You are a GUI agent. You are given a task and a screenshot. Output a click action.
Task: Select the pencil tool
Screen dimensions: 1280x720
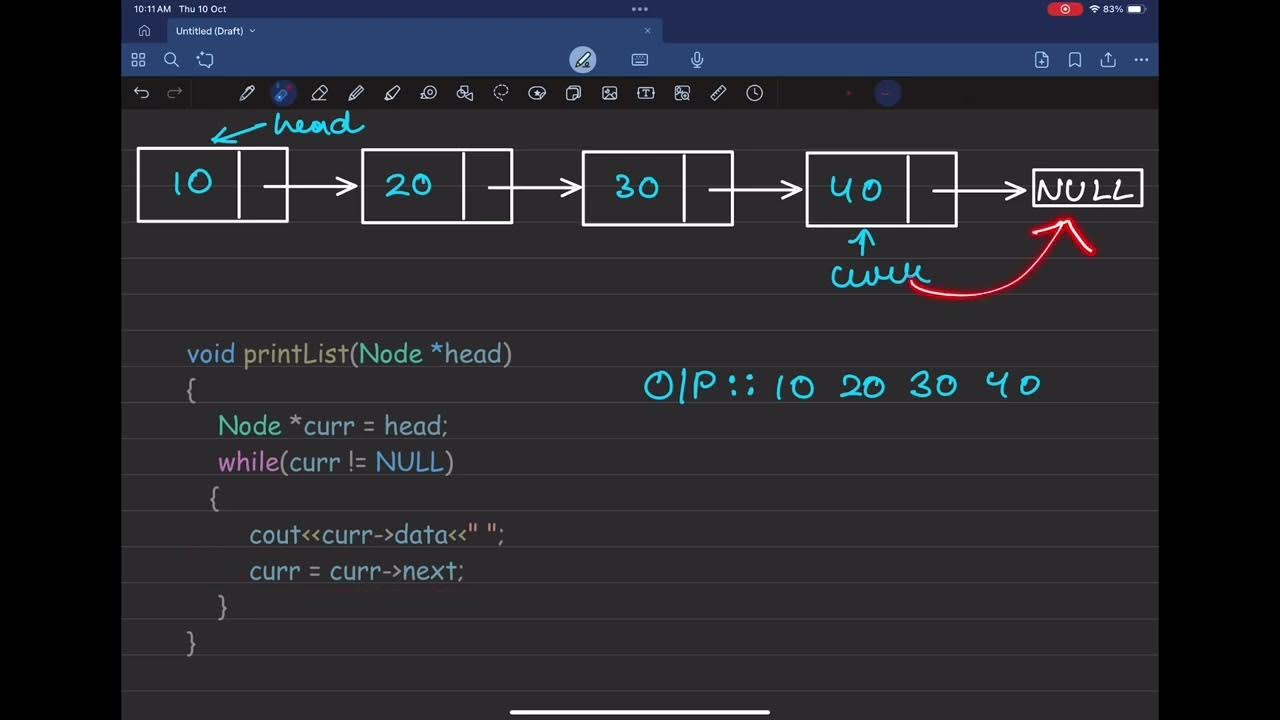pos(356,93)
